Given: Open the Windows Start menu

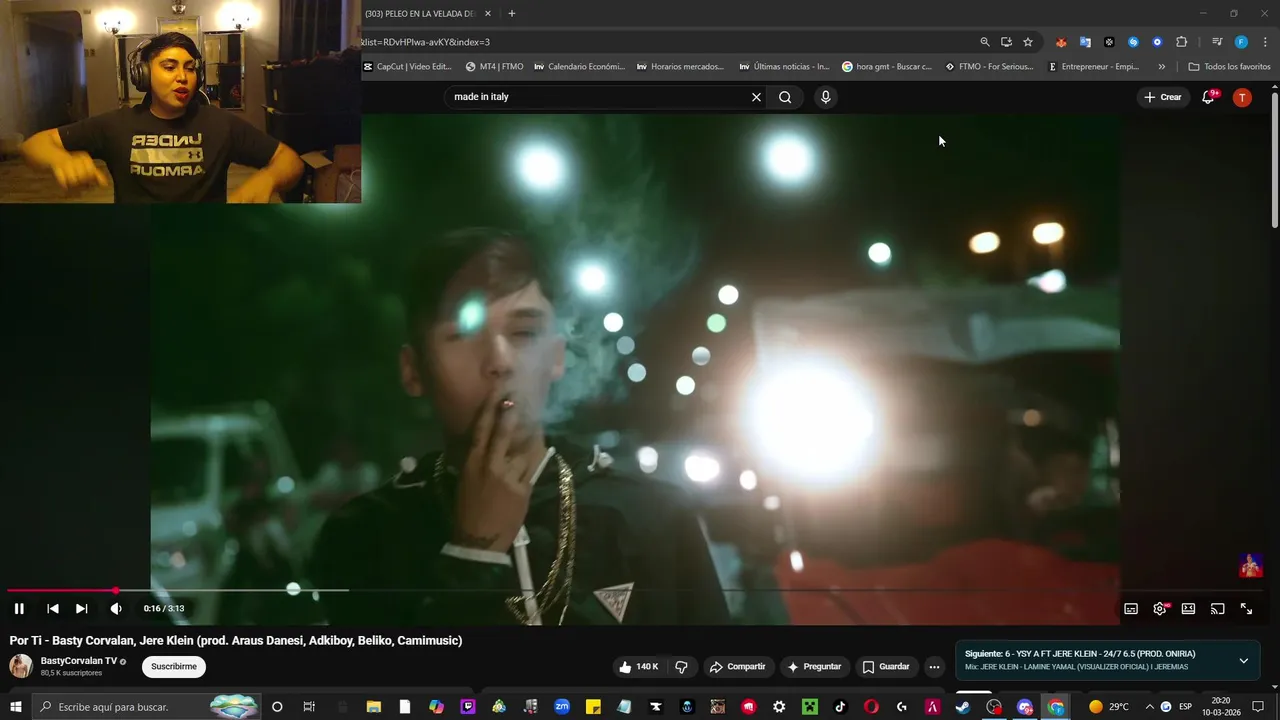Looking at the screenshot, I should coord(16,707).
